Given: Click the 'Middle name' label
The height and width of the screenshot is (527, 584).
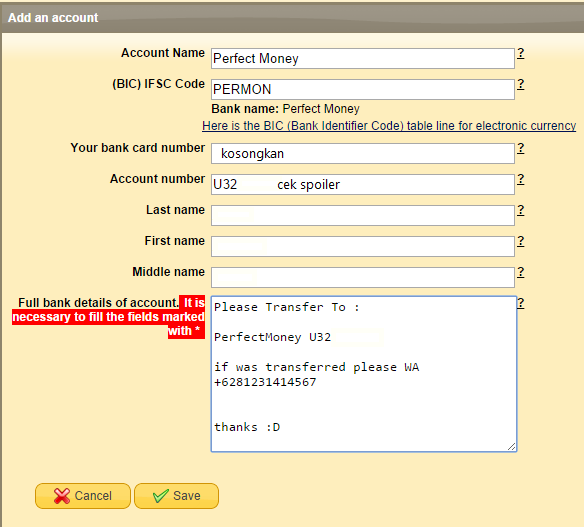Looking at the screenshot, I should [x=169, y=272].
